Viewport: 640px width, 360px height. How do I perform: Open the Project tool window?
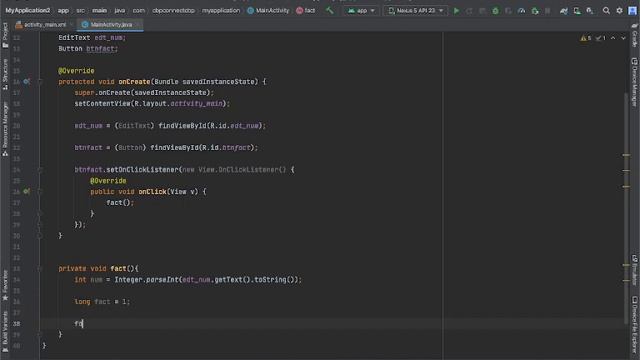point(5,35)
